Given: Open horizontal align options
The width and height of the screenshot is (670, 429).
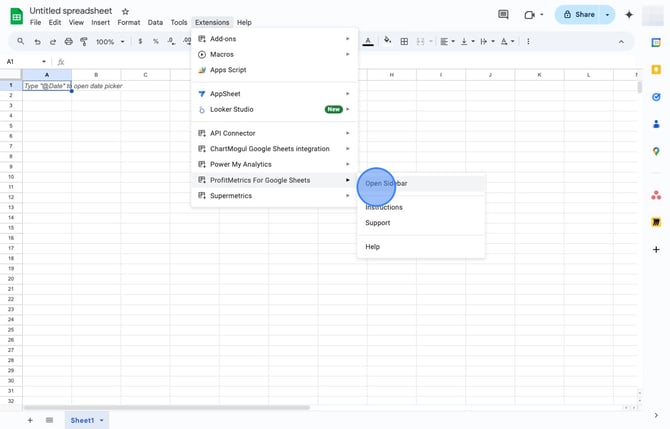Looking at the screenshot, I should click(x=447, y=41).
